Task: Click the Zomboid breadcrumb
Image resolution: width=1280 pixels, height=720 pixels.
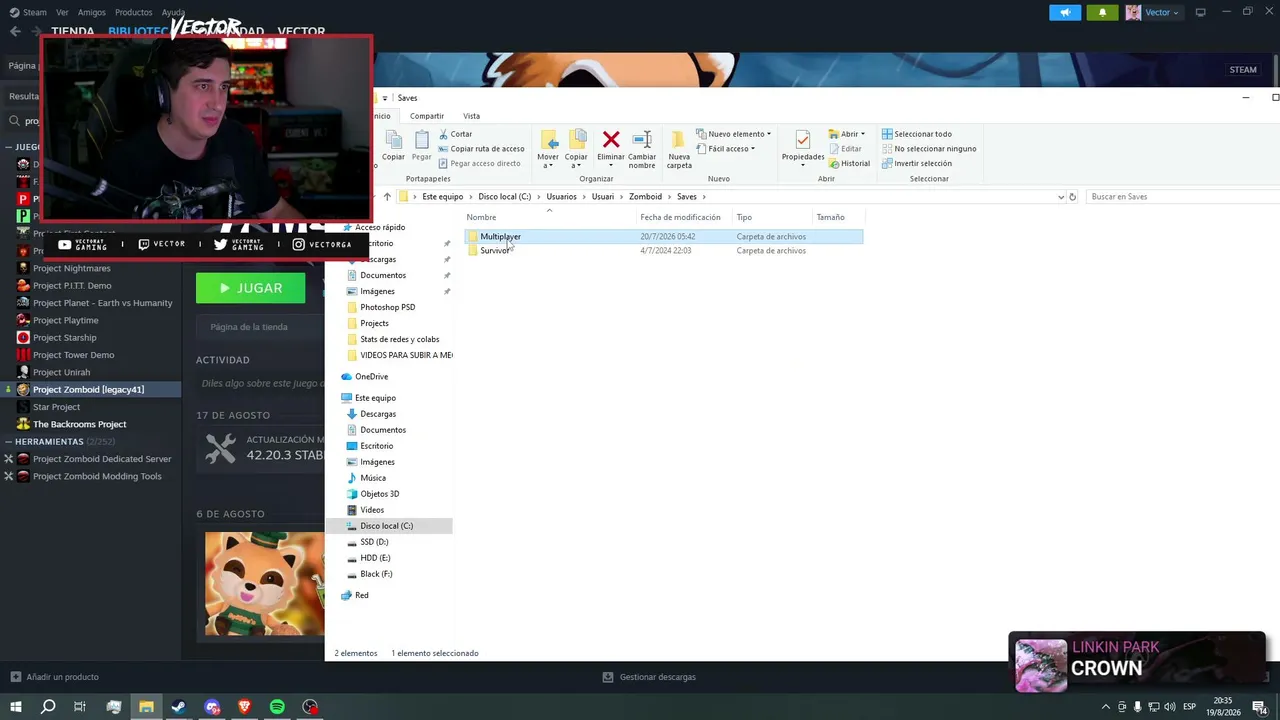Action: 645,197
